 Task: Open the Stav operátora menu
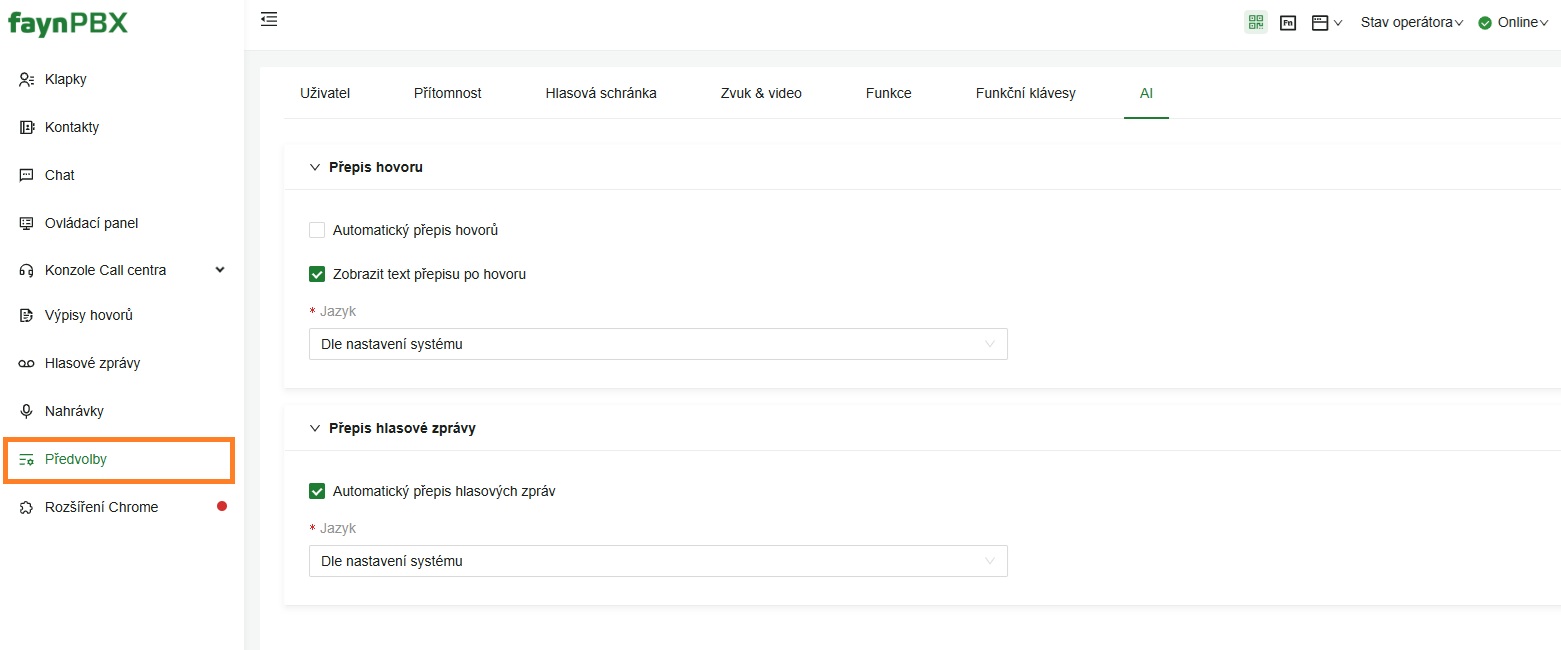[x=1412, y=22]
